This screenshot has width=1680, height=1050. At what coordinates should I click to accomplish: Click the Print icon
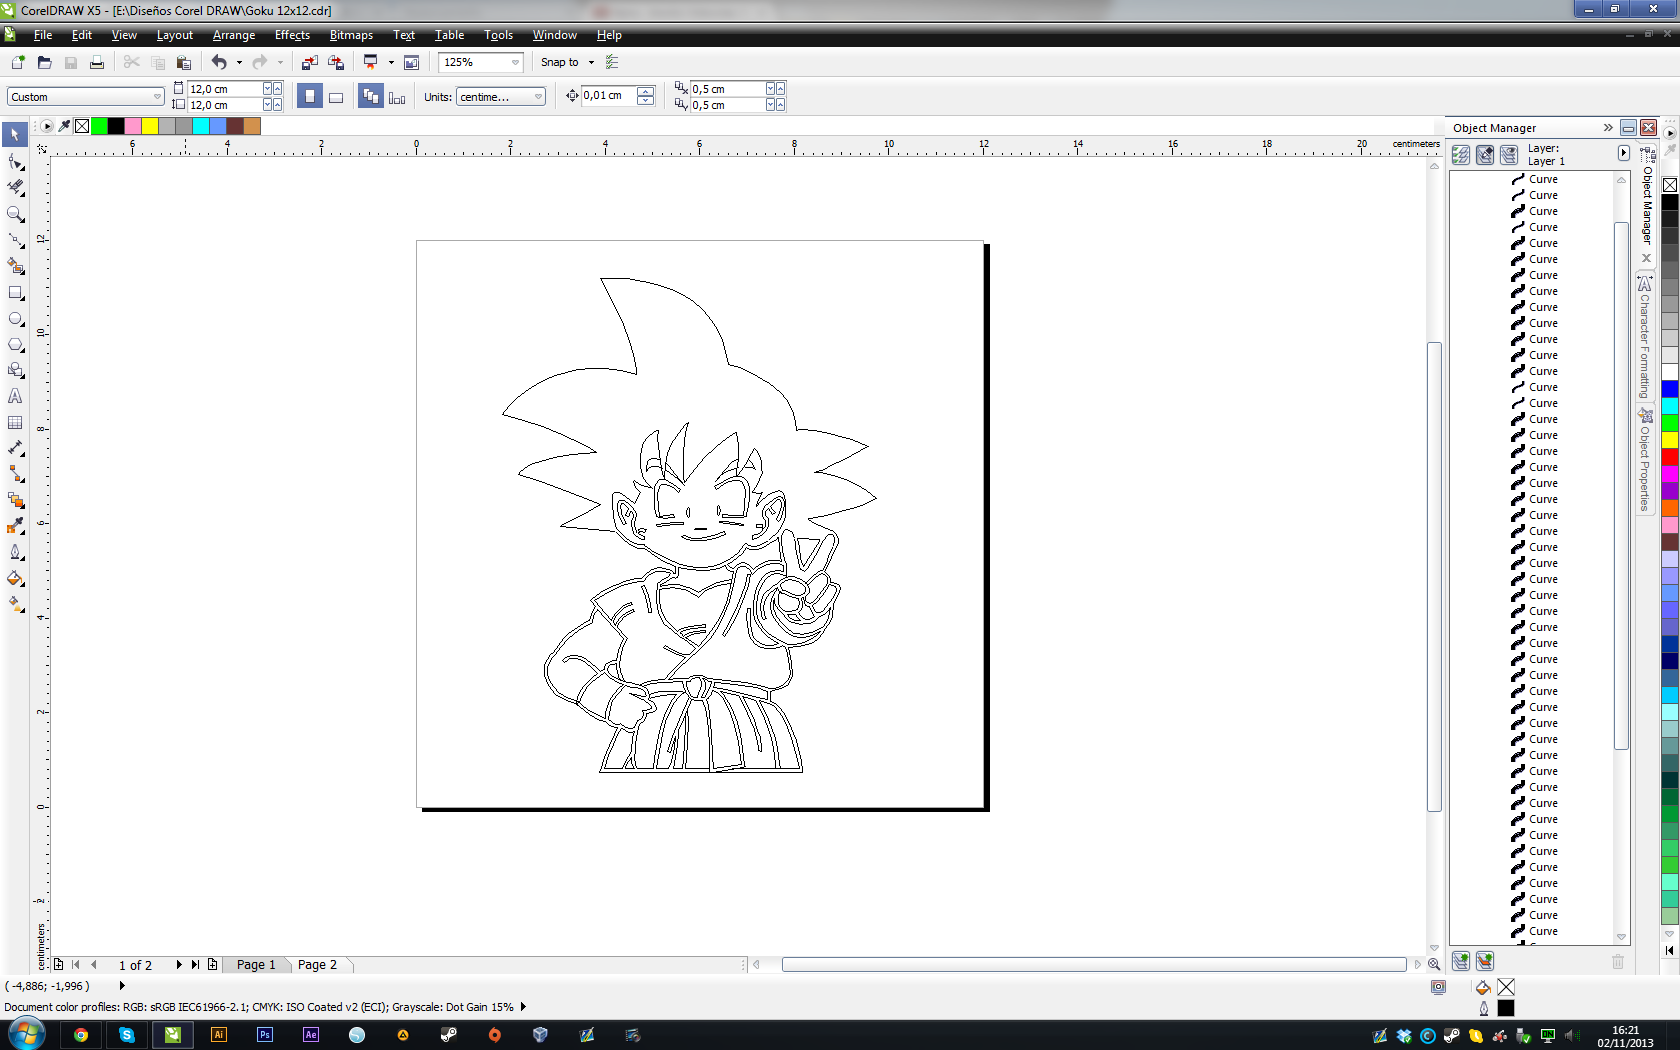click(x=97, y=62)
